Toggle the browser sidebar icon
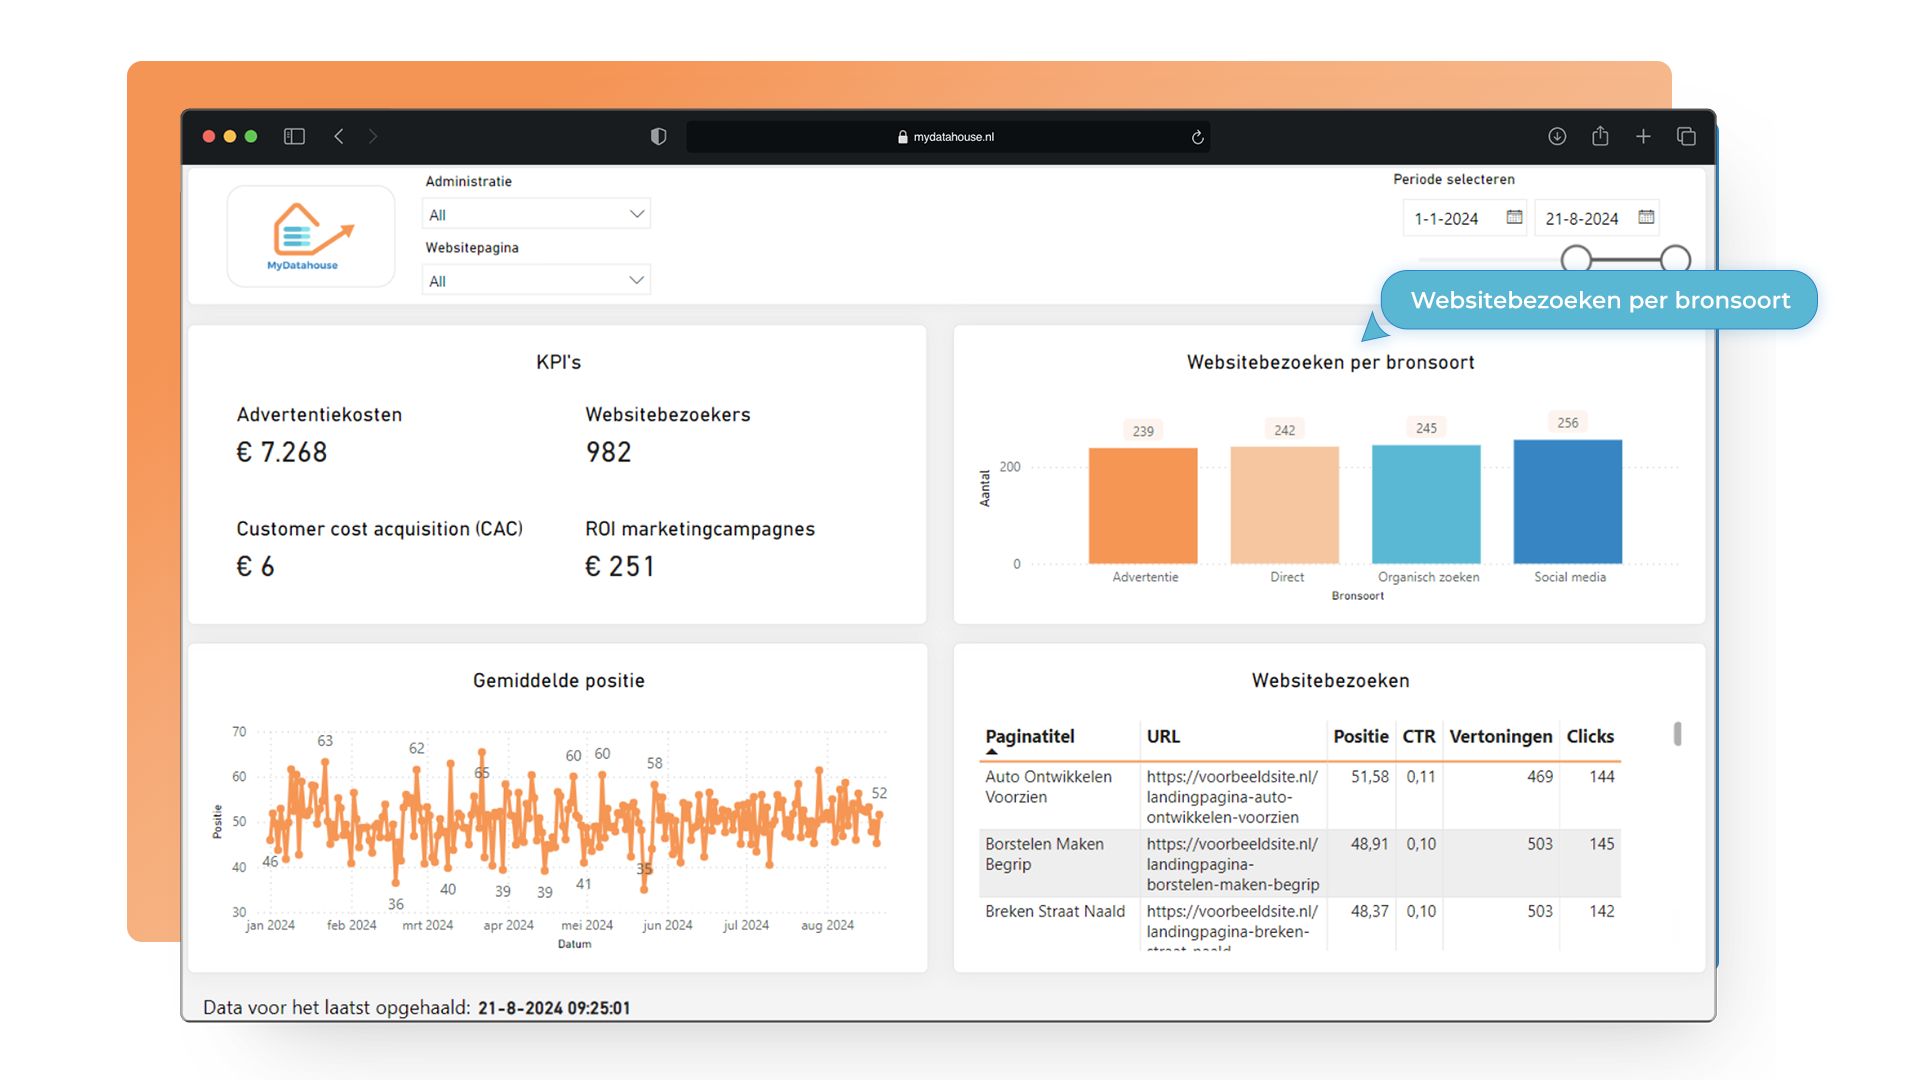This screenshot has height=1080, width=1920. point(294,136)
